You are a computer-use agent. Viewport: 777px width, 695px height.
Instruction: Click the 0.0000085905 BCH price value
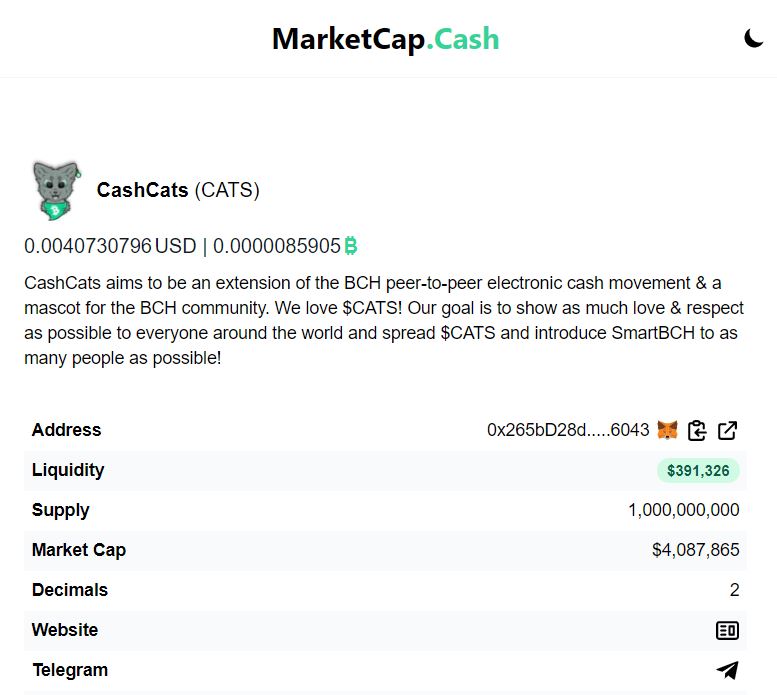pyautogui.click(x=277, y=246)
